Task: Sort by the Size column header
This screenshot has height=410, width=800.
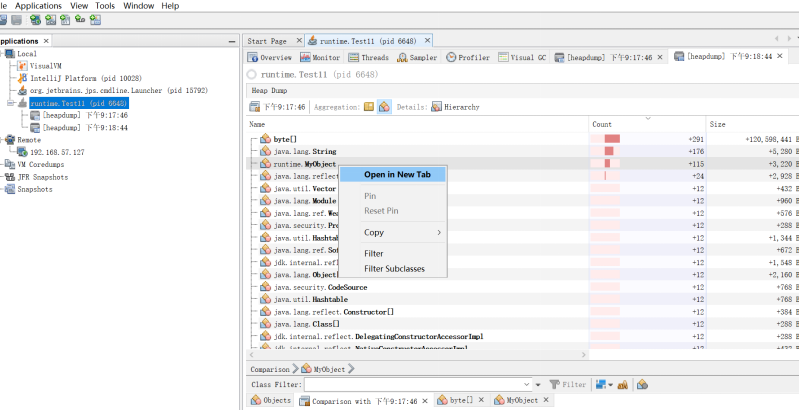Action: coord(753,124)
